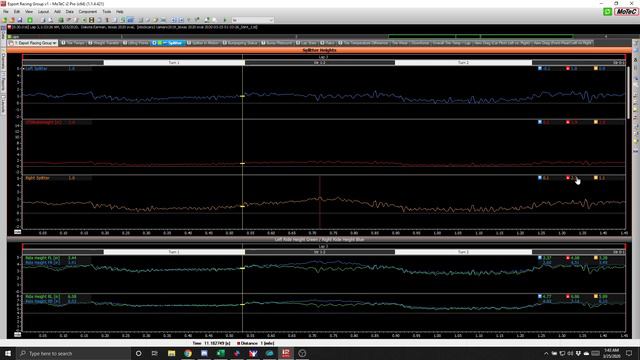The image size is (640, 360).
Task: Open the Tools menu
Action: pyautogui.click(x=107, y=11)
